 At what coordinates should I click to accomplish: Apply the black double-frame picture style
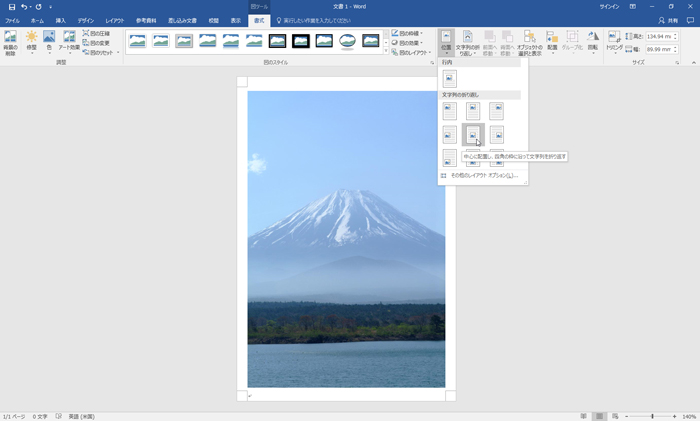(x=276, y=41)
